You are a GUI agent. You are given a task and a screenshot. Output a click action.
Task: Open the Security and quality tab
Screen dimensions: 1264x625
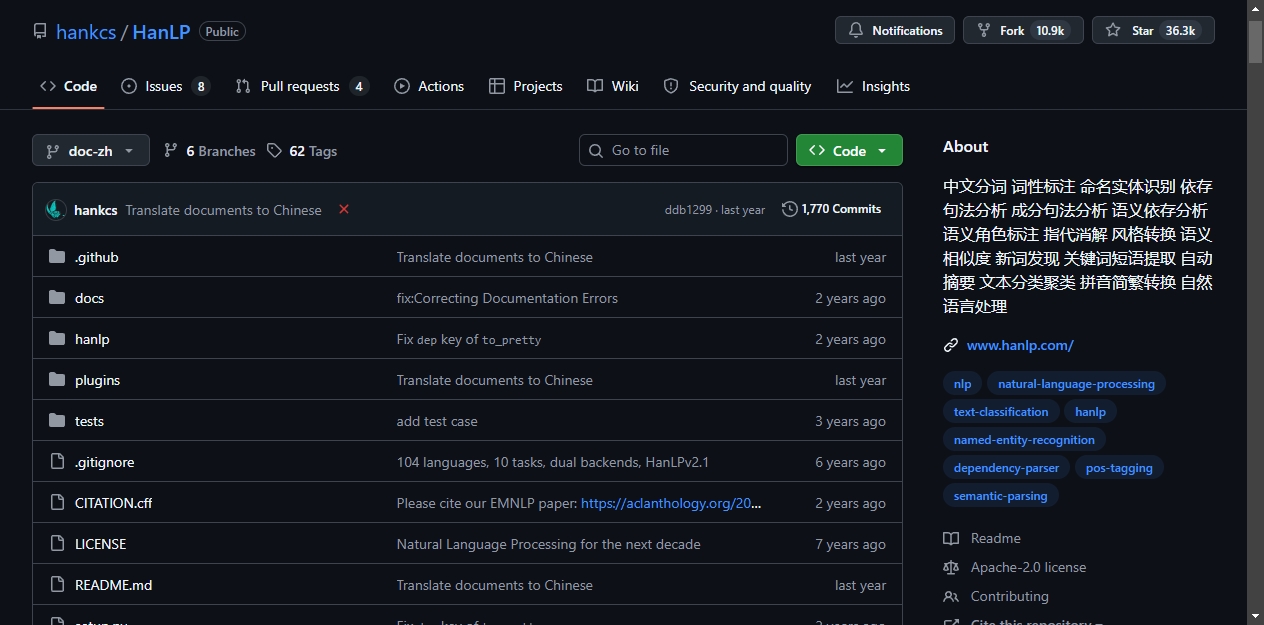738,86
